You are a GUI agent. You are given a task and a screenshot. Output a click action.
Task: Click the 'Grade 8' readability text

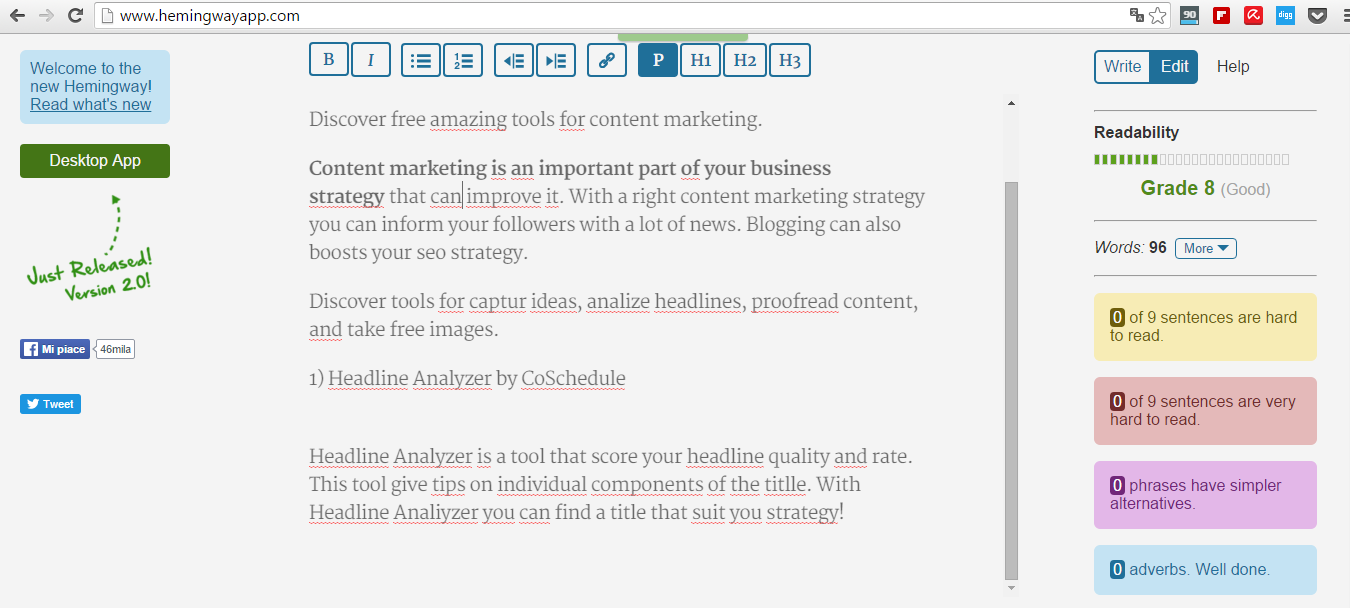pyautogui.click(x=1177, y=188)
